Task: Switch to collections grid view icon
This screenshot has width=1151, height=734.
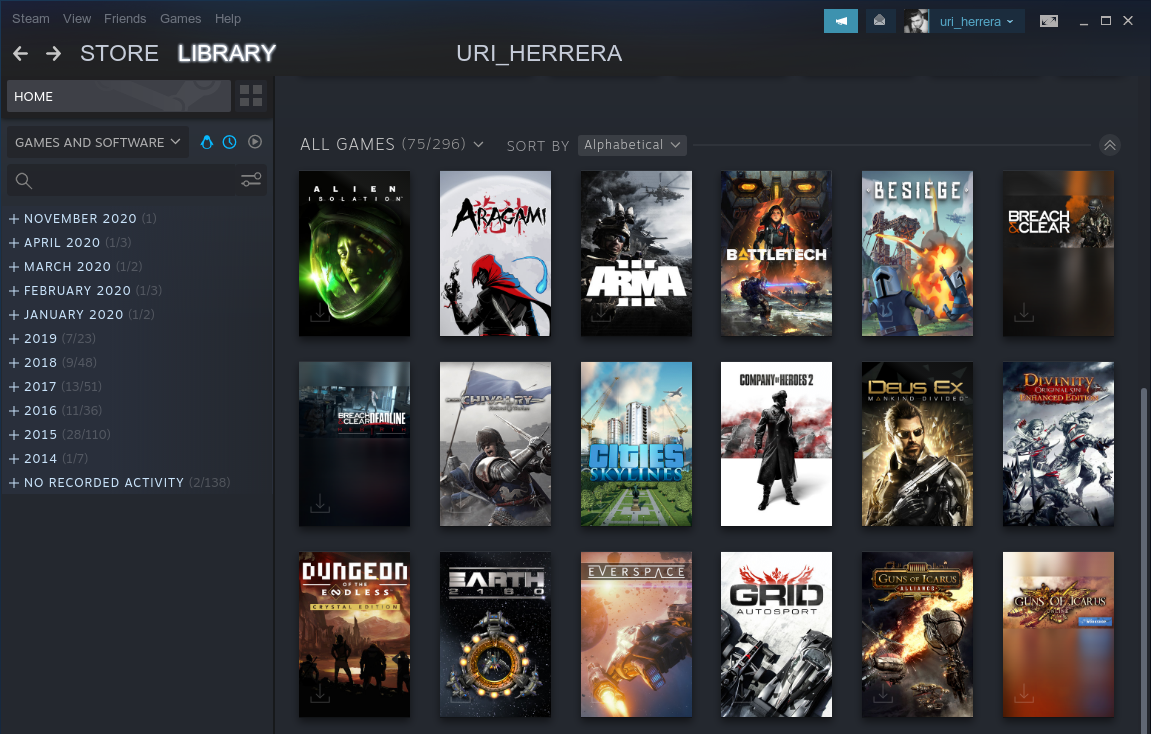Action: click(251, 96)
